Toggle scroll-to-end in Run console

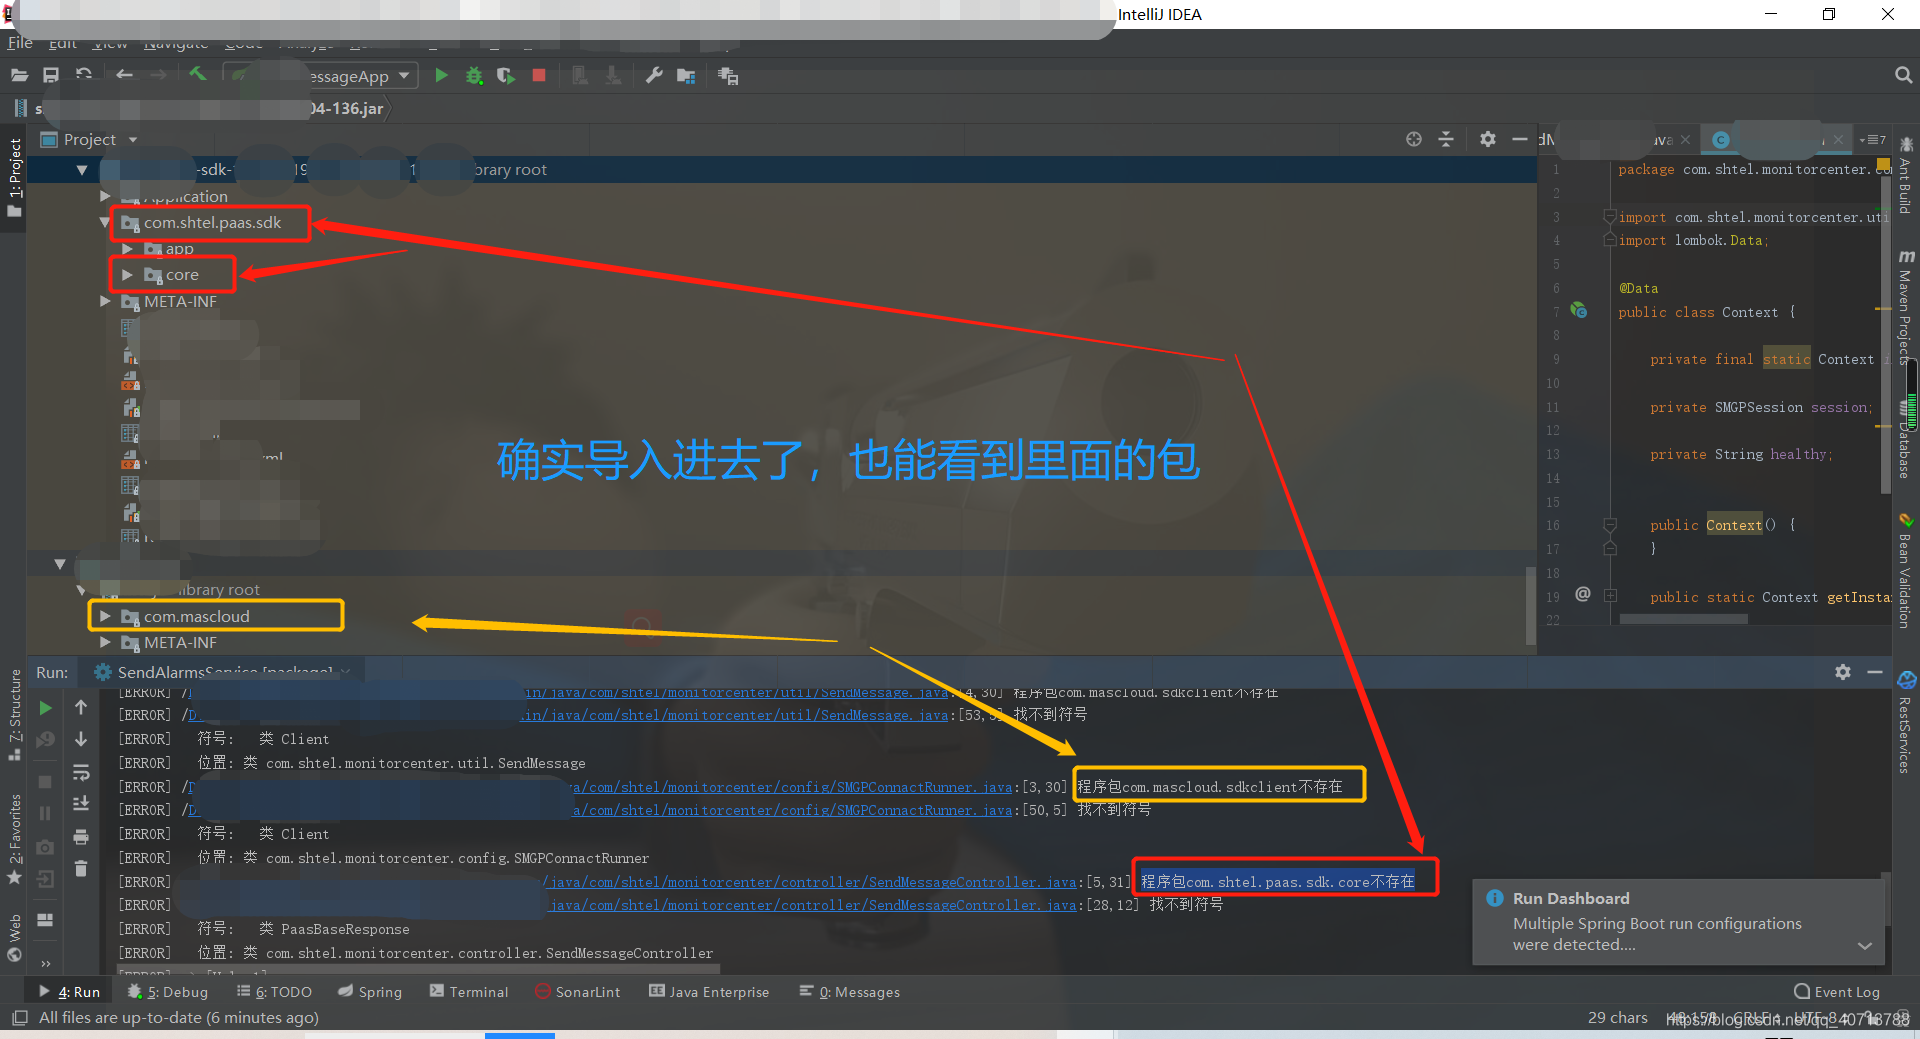tap(81, 804)
